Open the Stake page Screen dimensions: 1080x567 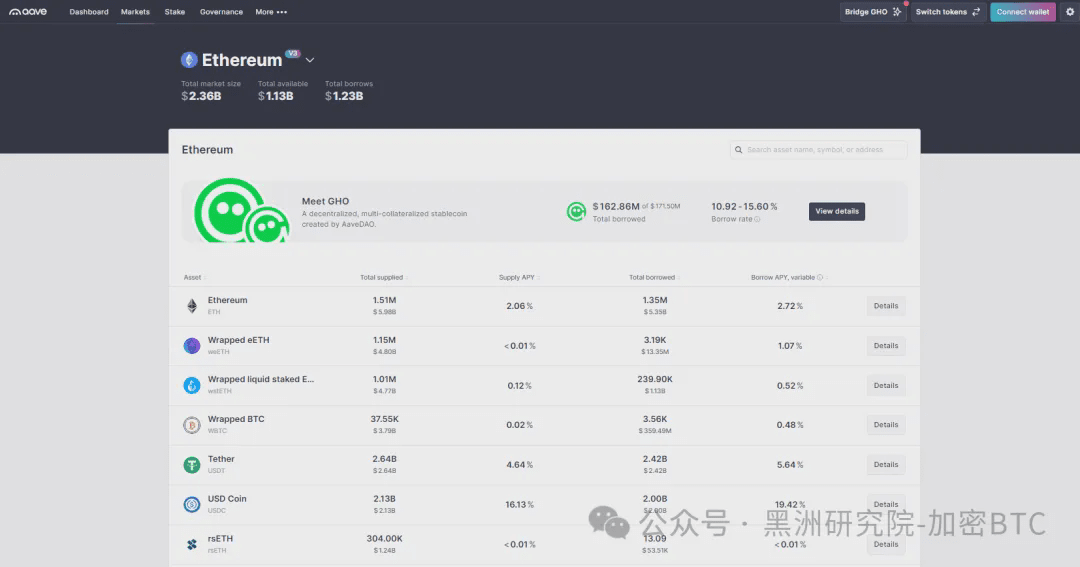tap(174, 12)
